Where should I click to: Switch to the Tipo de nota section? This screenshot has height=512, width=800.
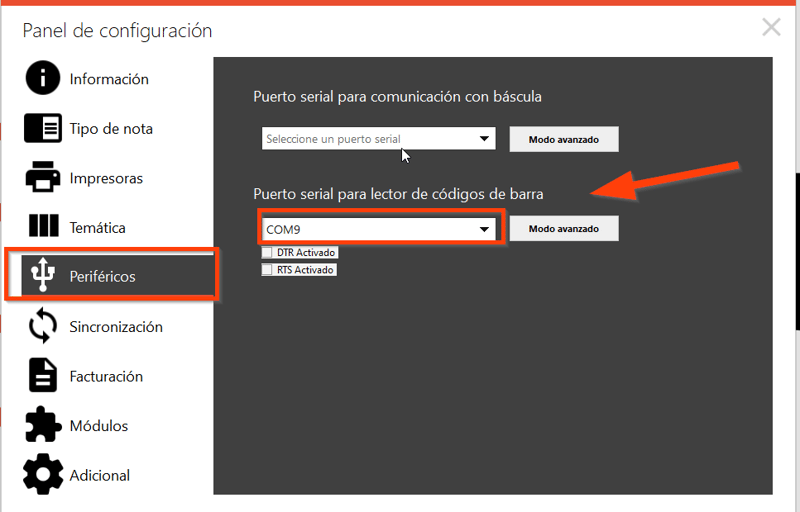111,129
